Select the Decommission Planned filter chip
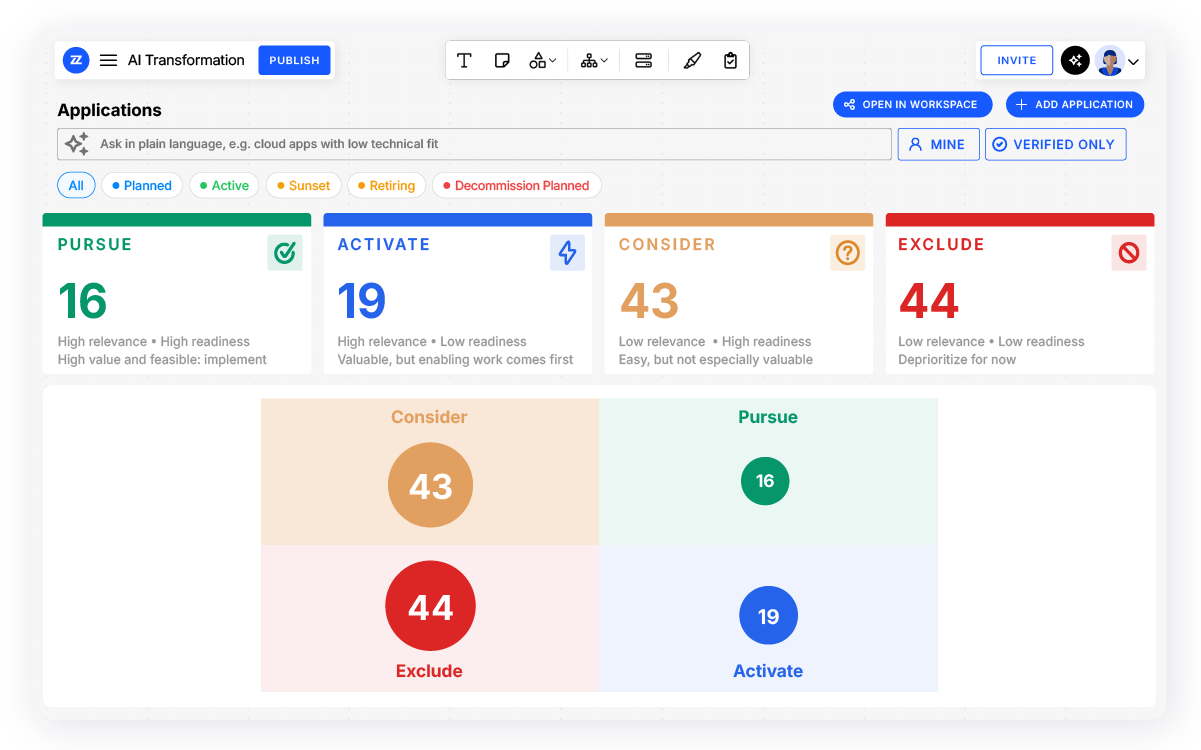 click(x=516, y=185)
